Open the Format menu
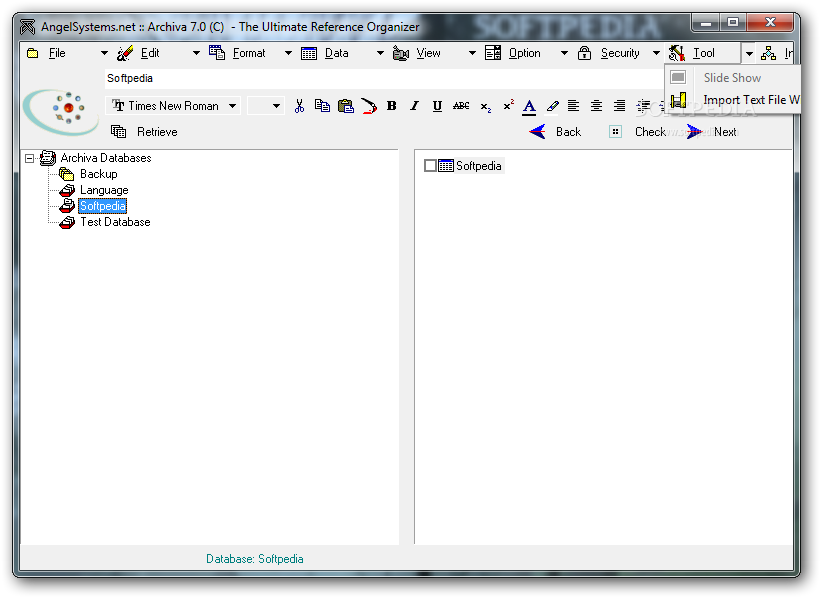Viewport: 821px width, 598px height. point(249,53)
